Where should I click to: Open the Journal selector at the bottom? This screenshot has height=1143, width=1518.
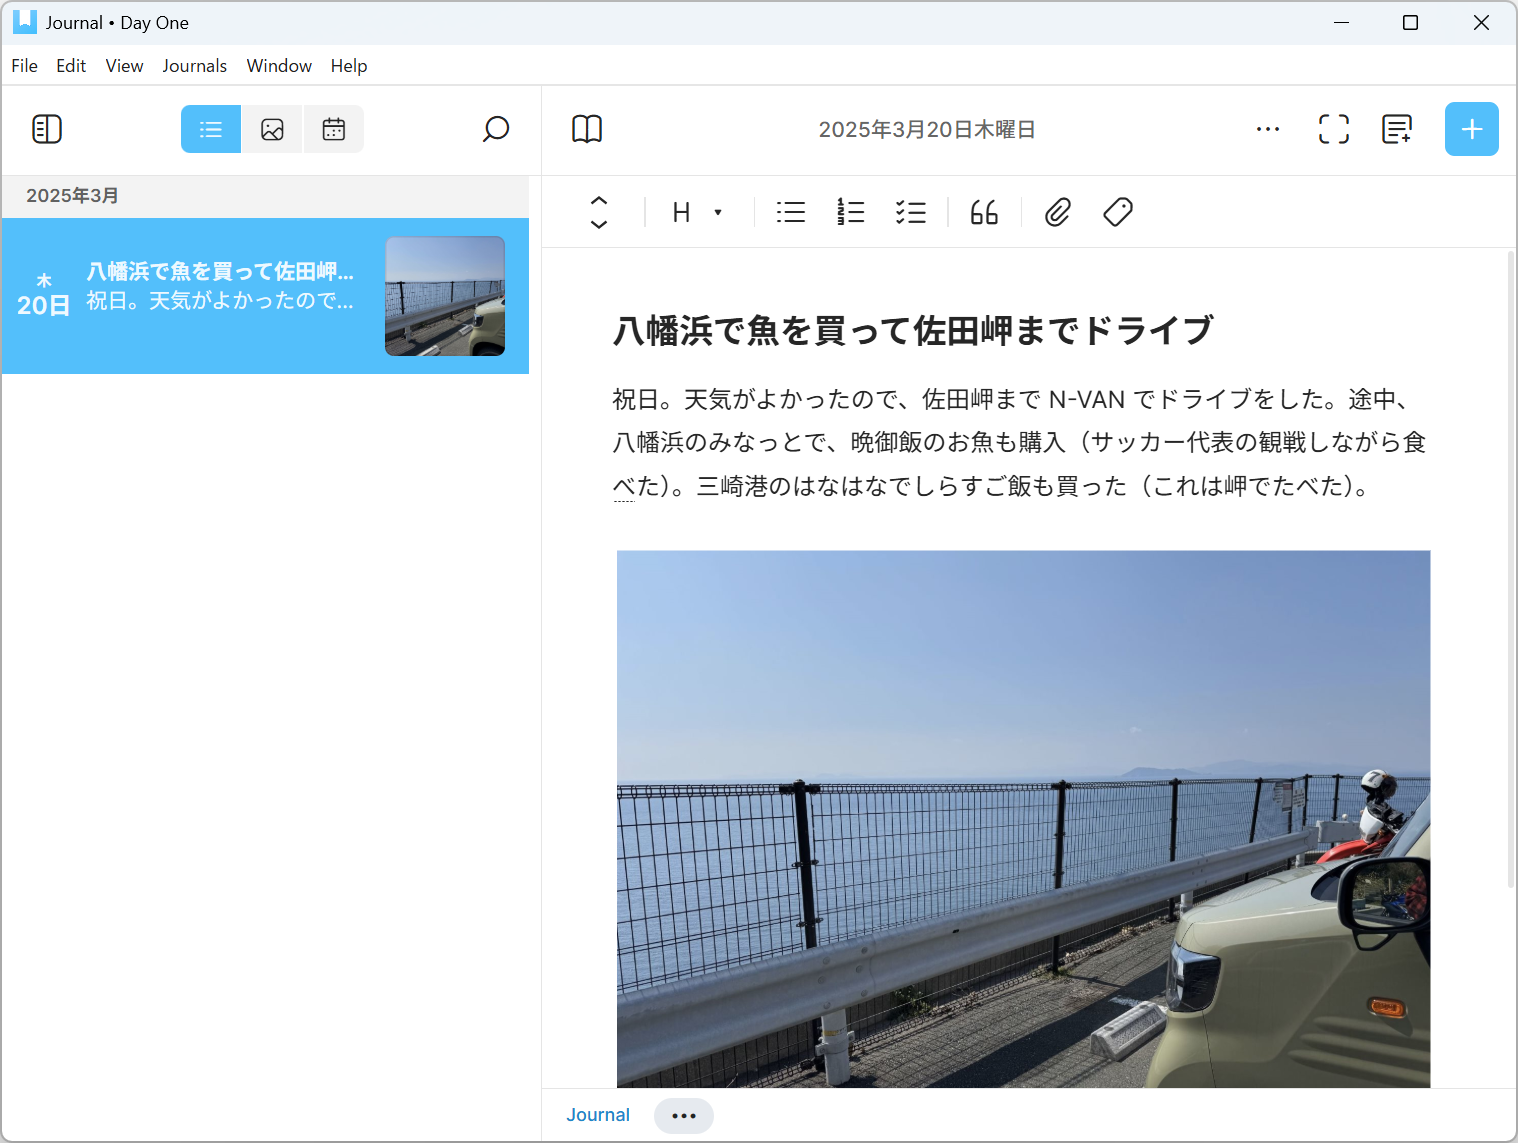[x=597, y=1114]
